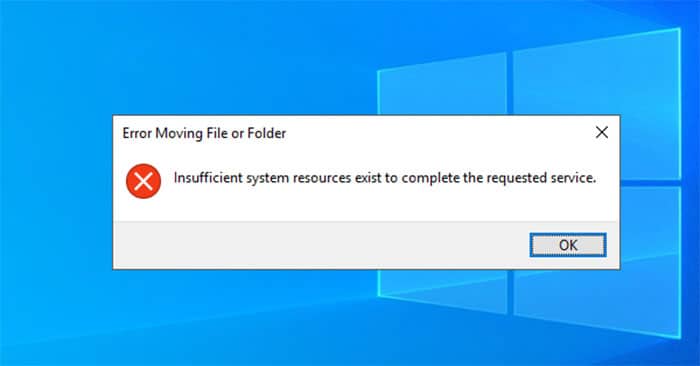Image resolution: width=700 pixels, height=366 pixels.
Task: Click the blank title bar area left of the X
Action: pyautogui.click(x=438, y=133)
